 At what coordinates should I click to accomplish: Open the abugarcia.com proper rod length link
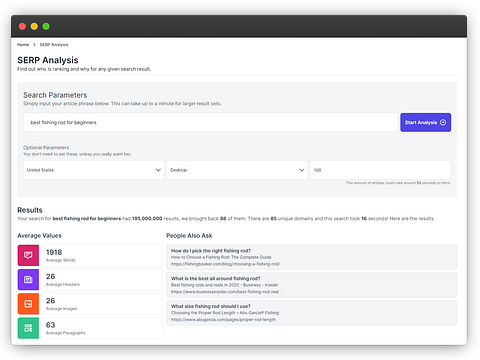point(223,319)
